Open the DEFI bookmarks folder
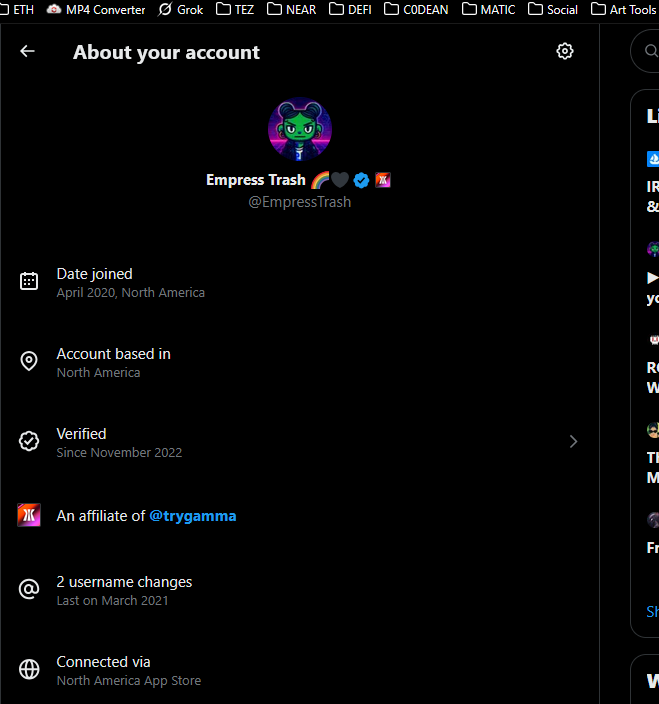This screenshot has width=659, height=704. [351, 9]
